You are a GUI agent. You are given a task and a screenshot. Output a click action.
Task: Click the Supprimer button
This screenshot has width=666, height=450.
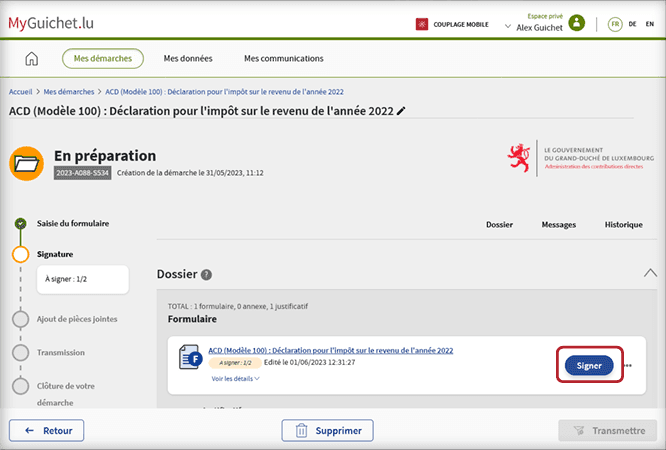[327, 431]
